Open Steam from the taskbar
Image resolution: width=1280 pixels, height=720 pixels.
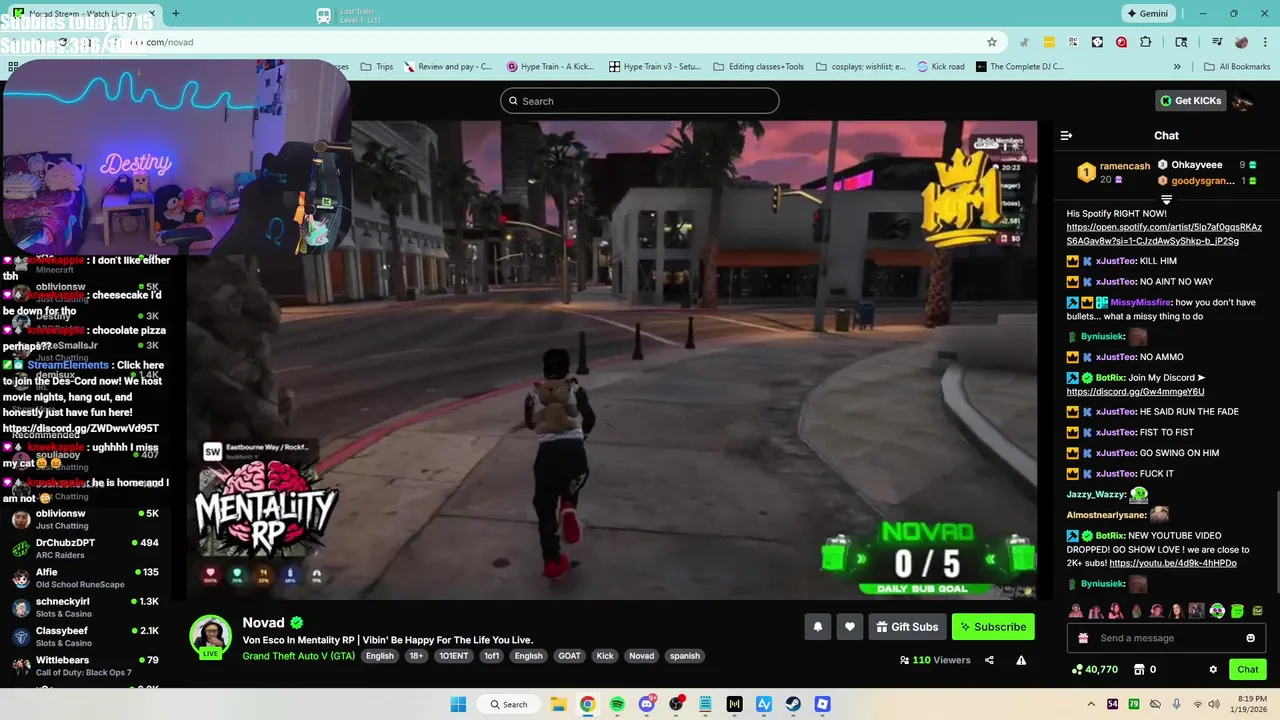click(x=793, y=704)
